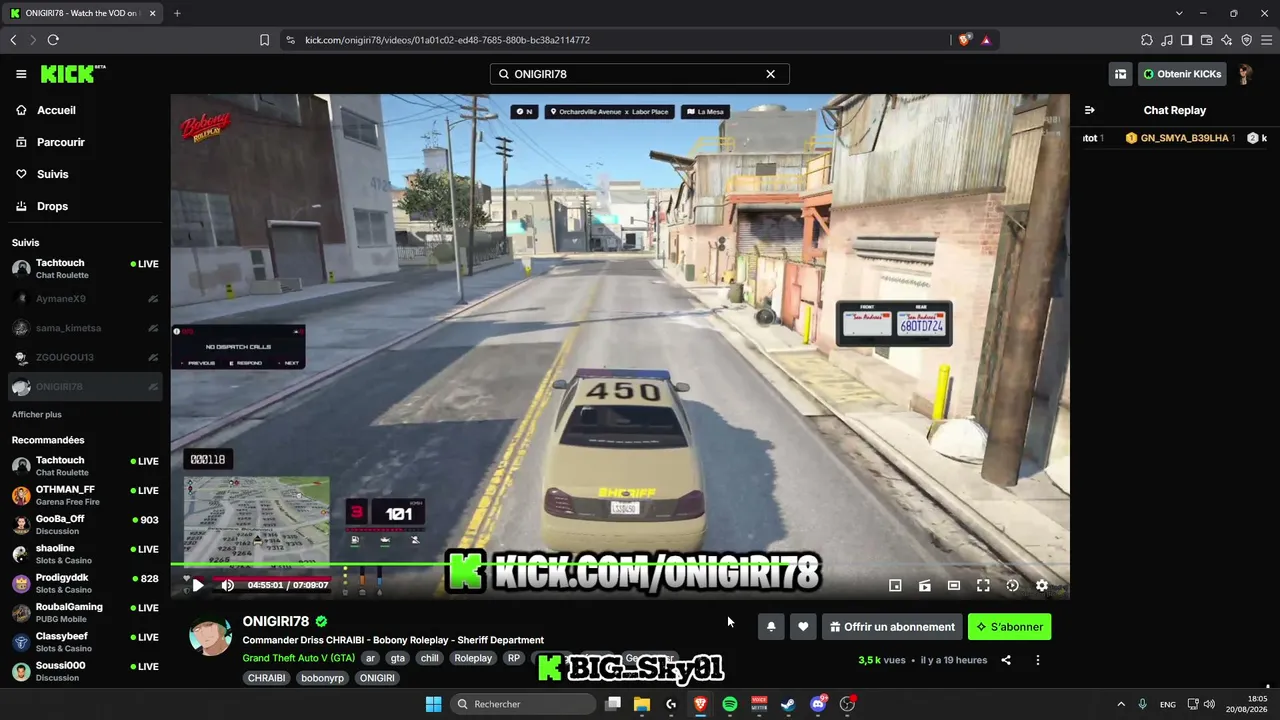Turn on notifications with bell icon

pyautogui.click(x=771, y=627)
